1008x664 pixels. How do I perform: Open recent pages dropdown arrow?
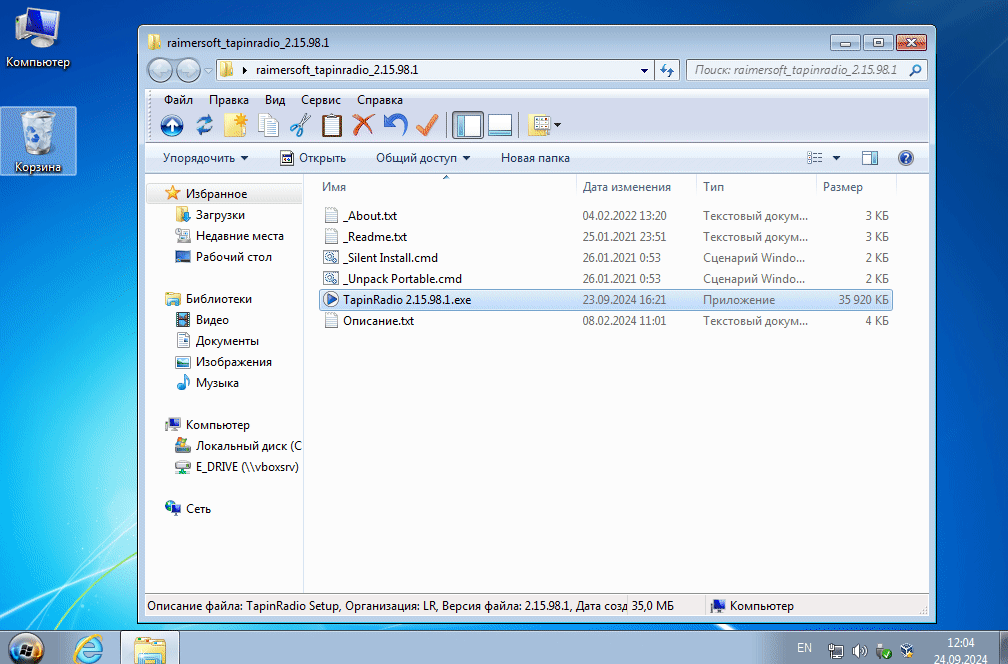208,71
